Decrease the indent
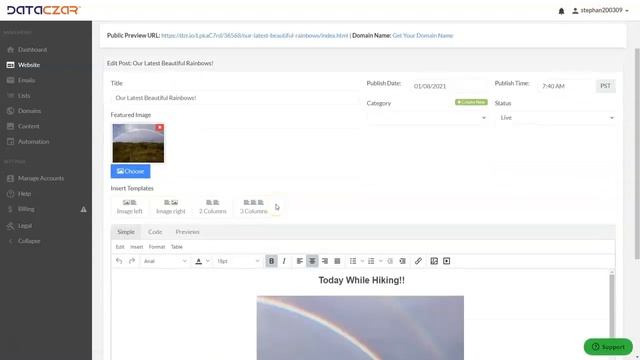The image size is (640, 360). (x=390, y=261)
